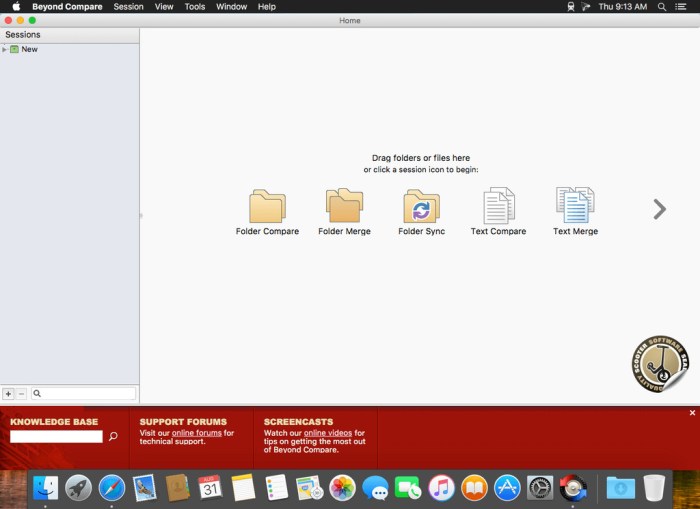The image size is (700, 509).
Task: Close the red support banner
Action: (692, 413)
